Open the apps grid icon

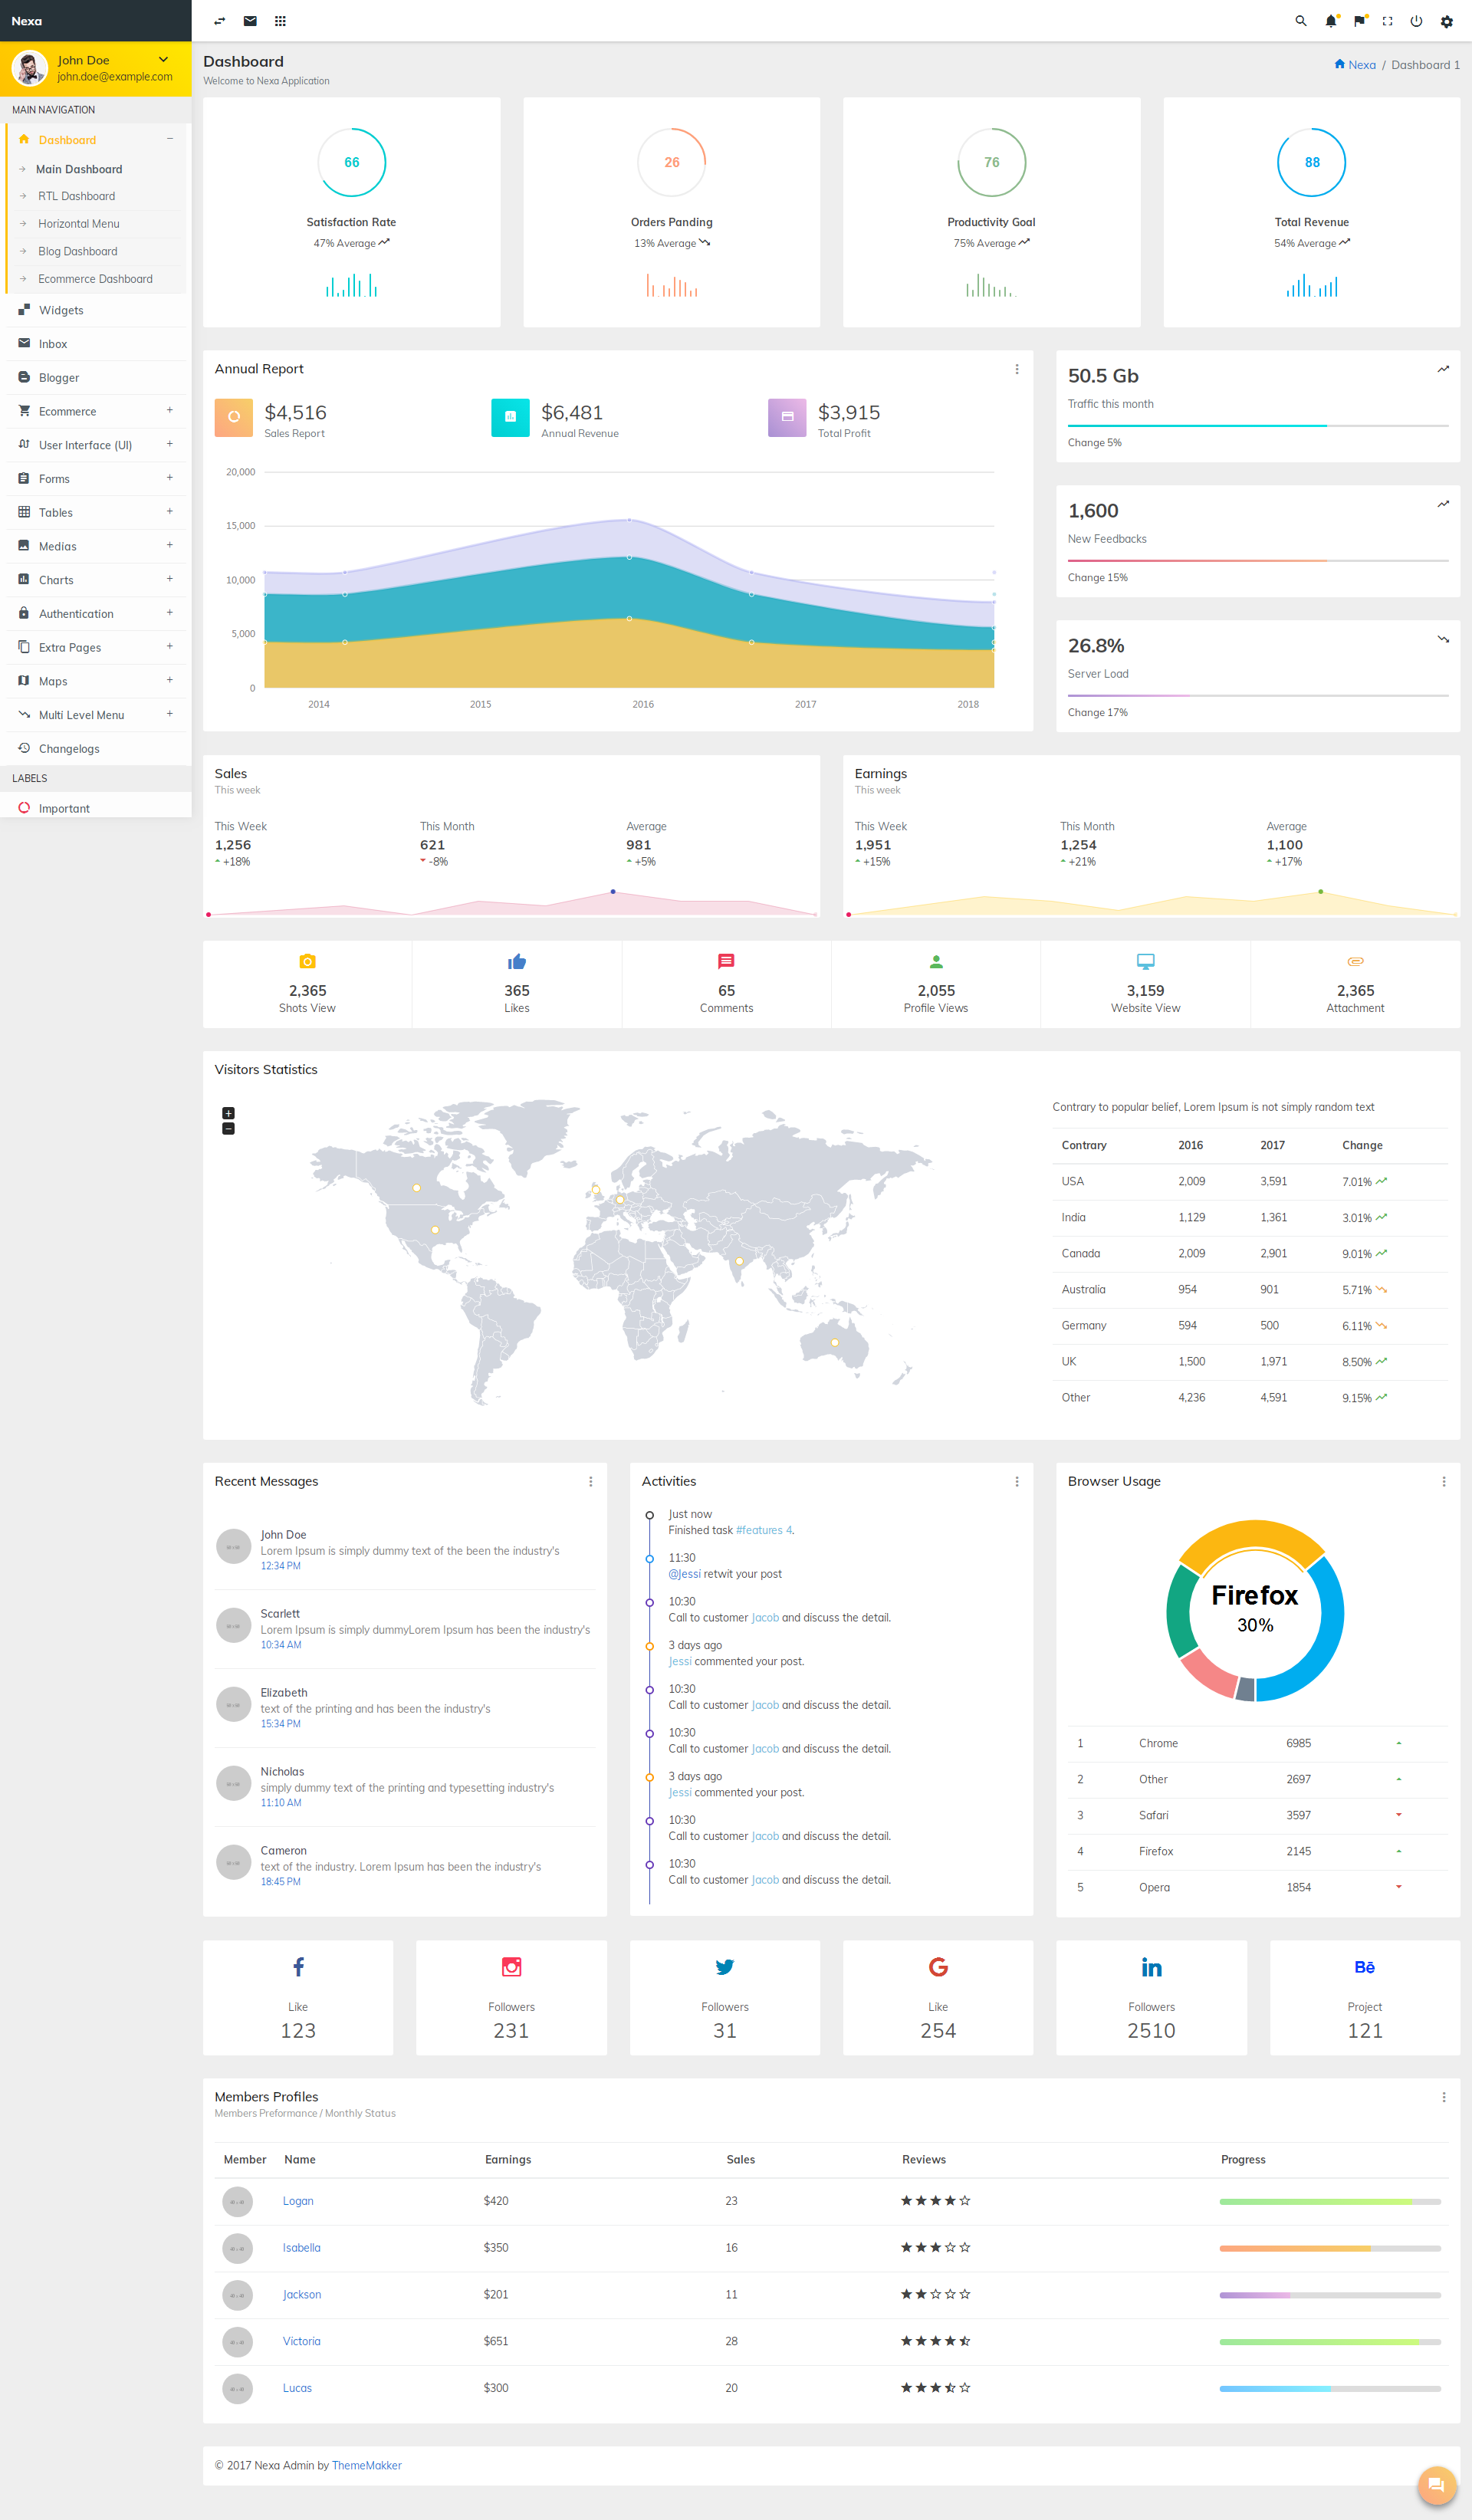pos(280,21)
